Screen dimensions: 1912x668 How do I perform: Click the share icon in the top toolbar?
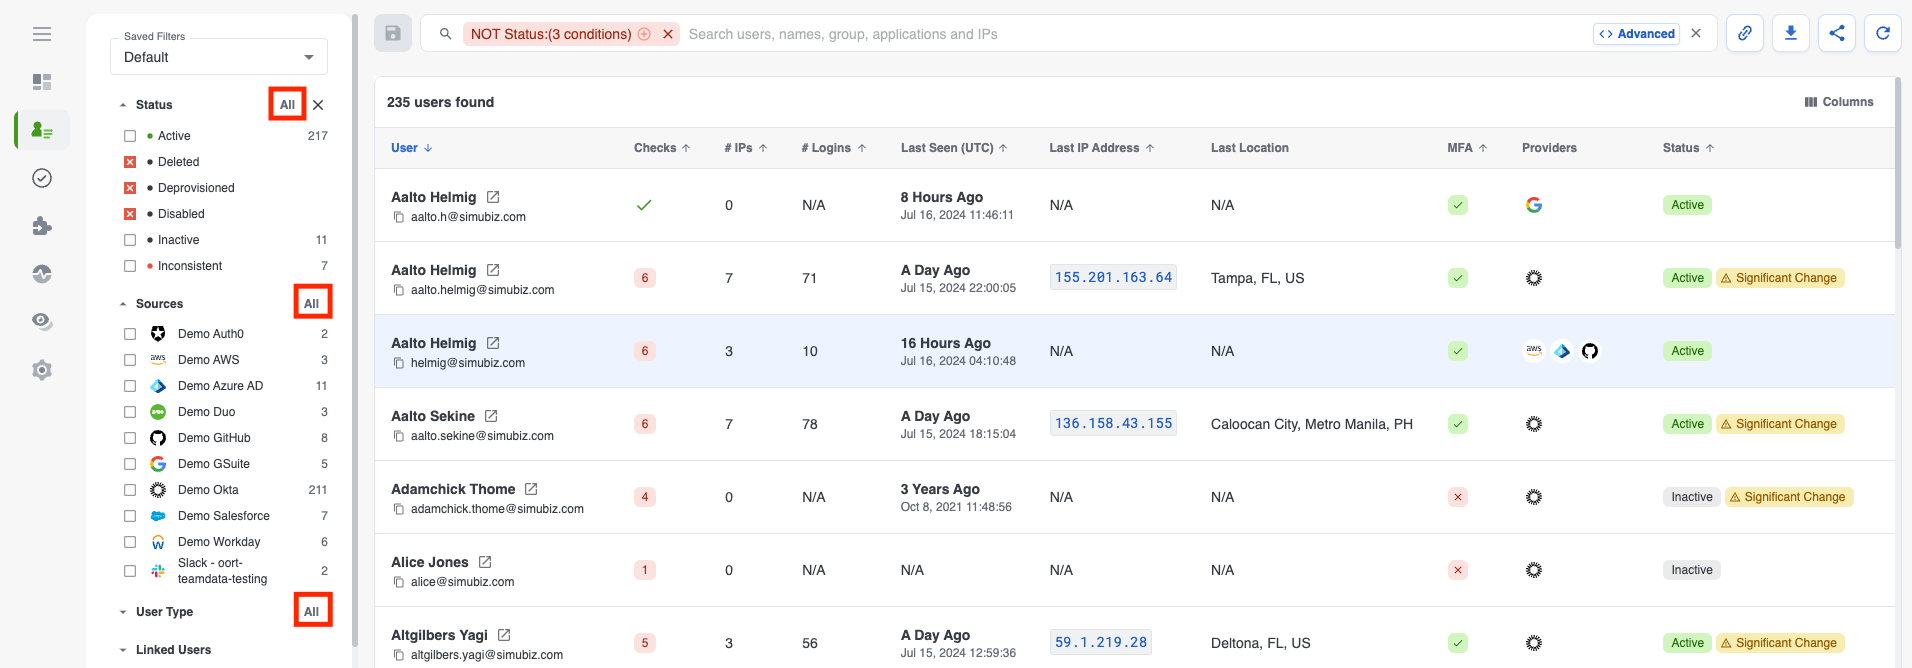1837,34
